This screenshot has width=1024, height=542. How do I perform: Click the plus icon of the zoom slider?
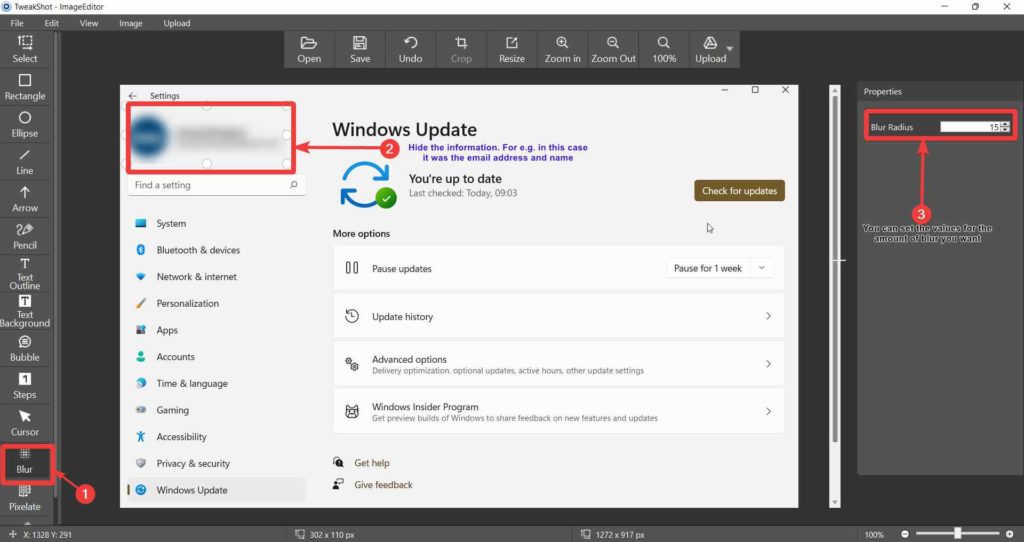click(x=1010, y=534)
